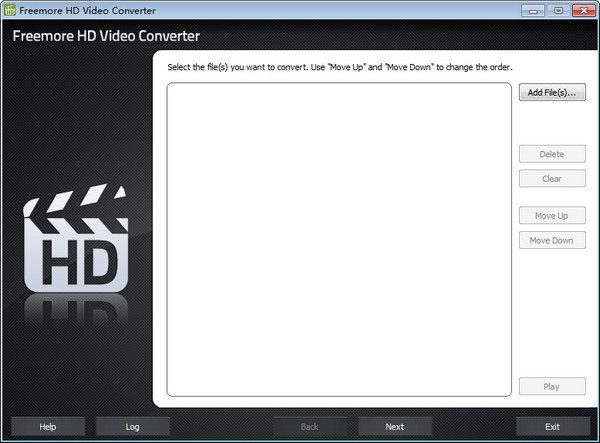
Task: Open the Help section
Action: click(47, 427)
